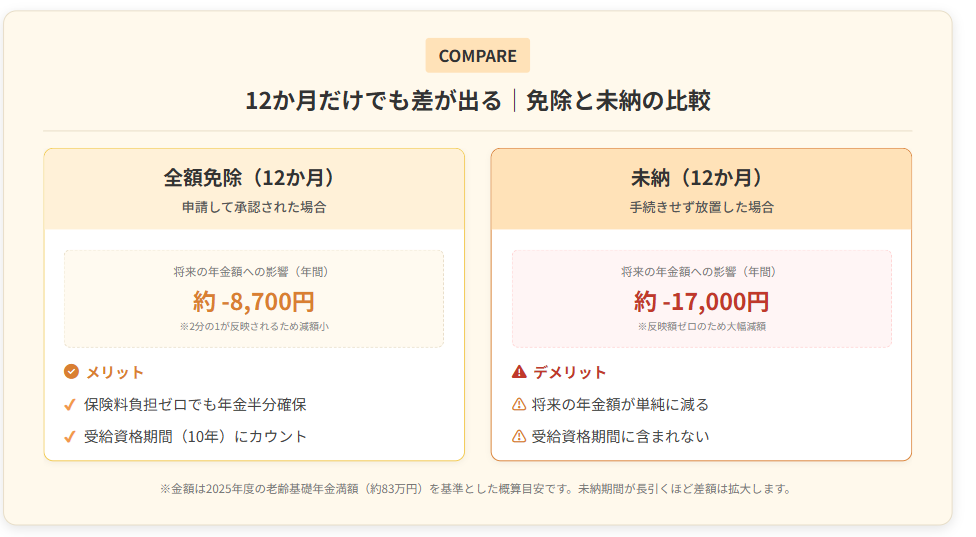The height and width of the screenshot is (537, 976).
Task: Click the デメリット label text
Action: click(569, 372)
